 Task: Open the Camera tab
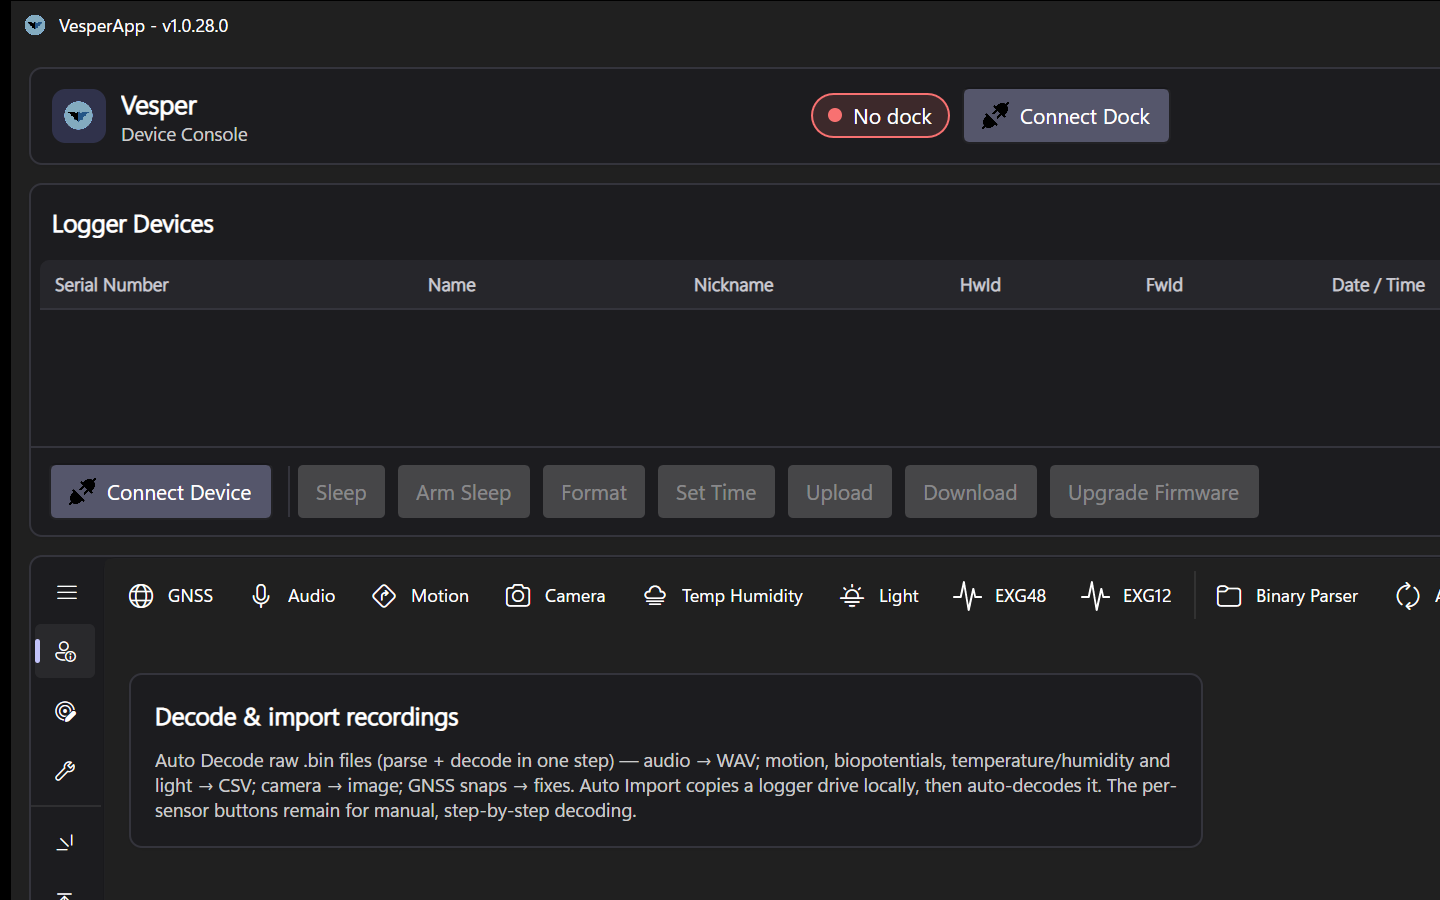(556, 596)
